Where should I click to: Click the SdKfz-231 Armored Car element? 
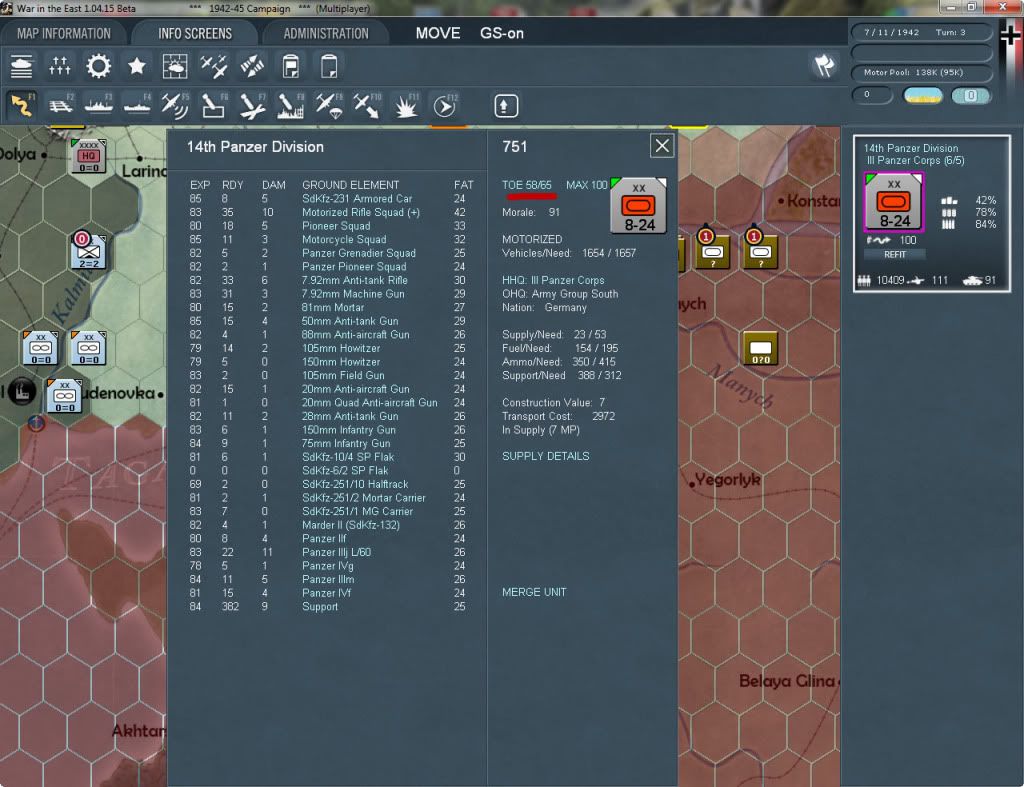point(357,199)
